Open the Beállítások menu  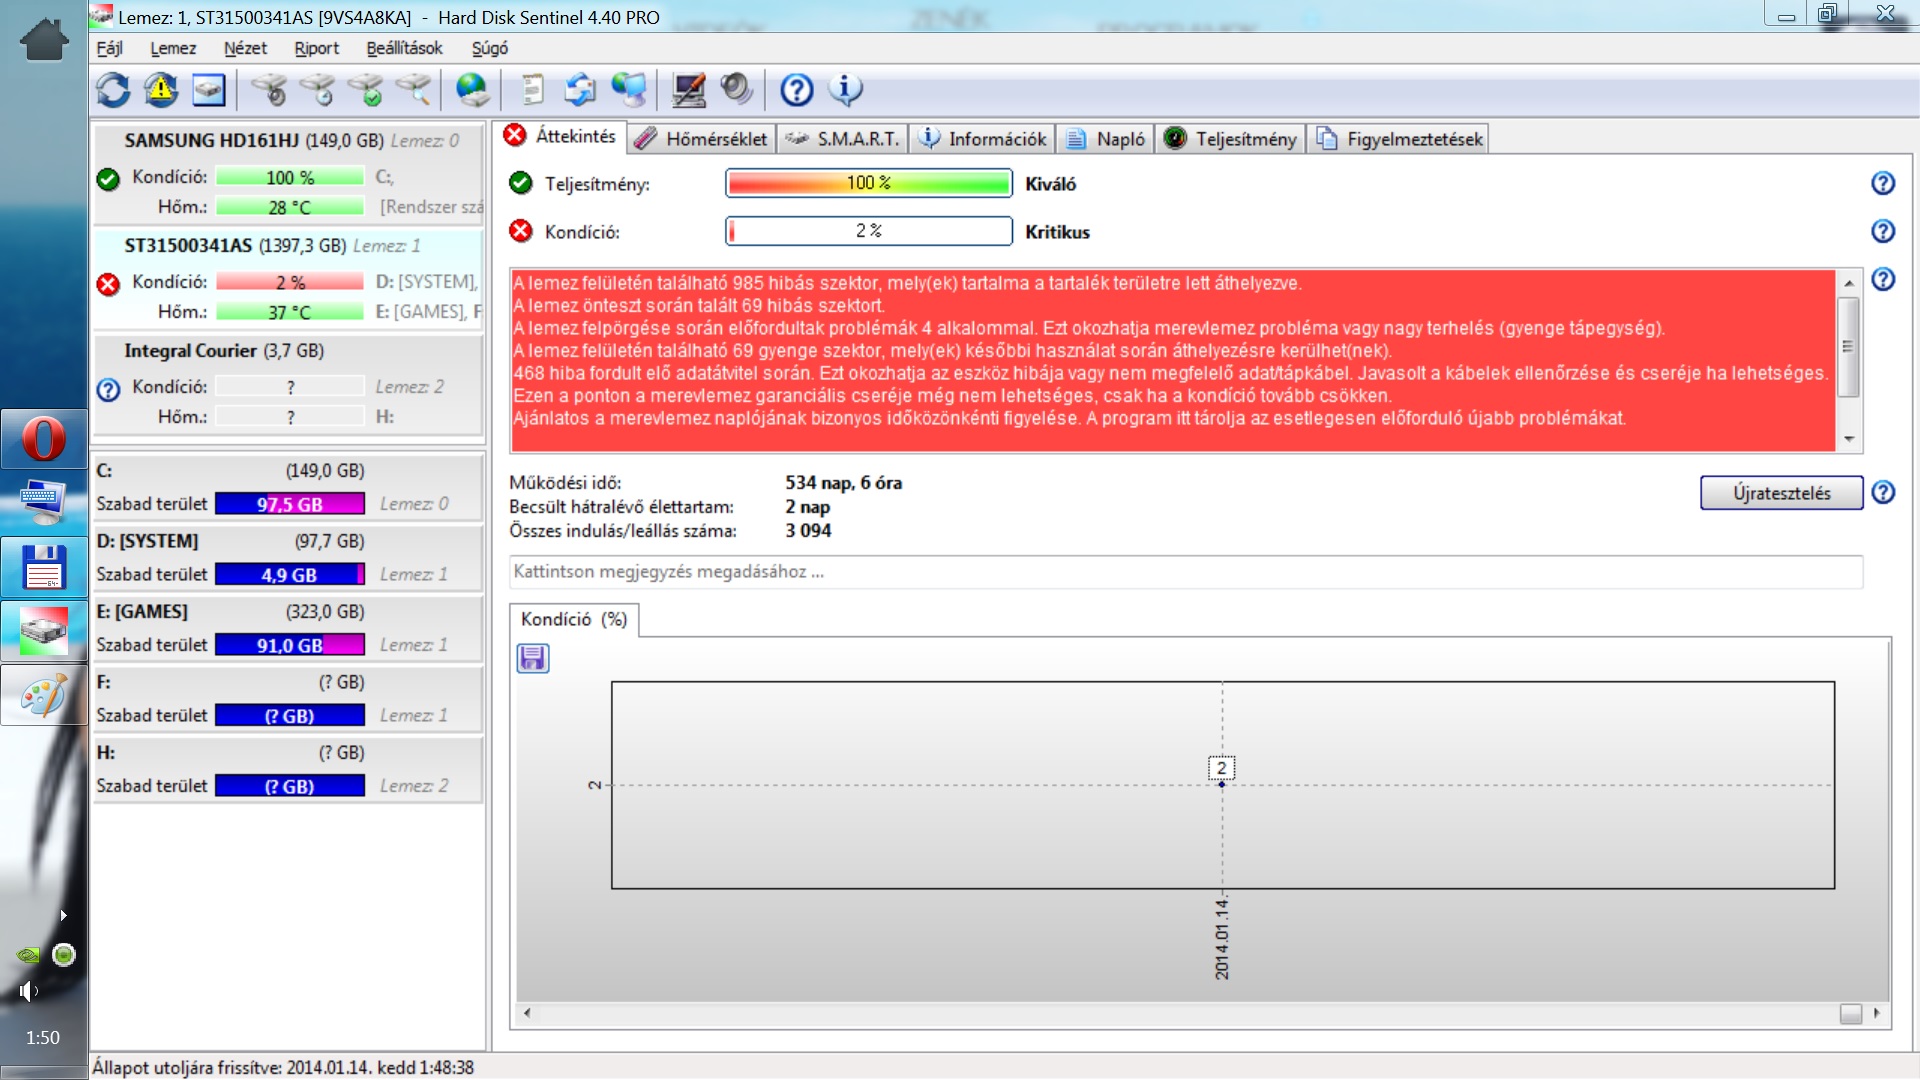click(404, 48)
